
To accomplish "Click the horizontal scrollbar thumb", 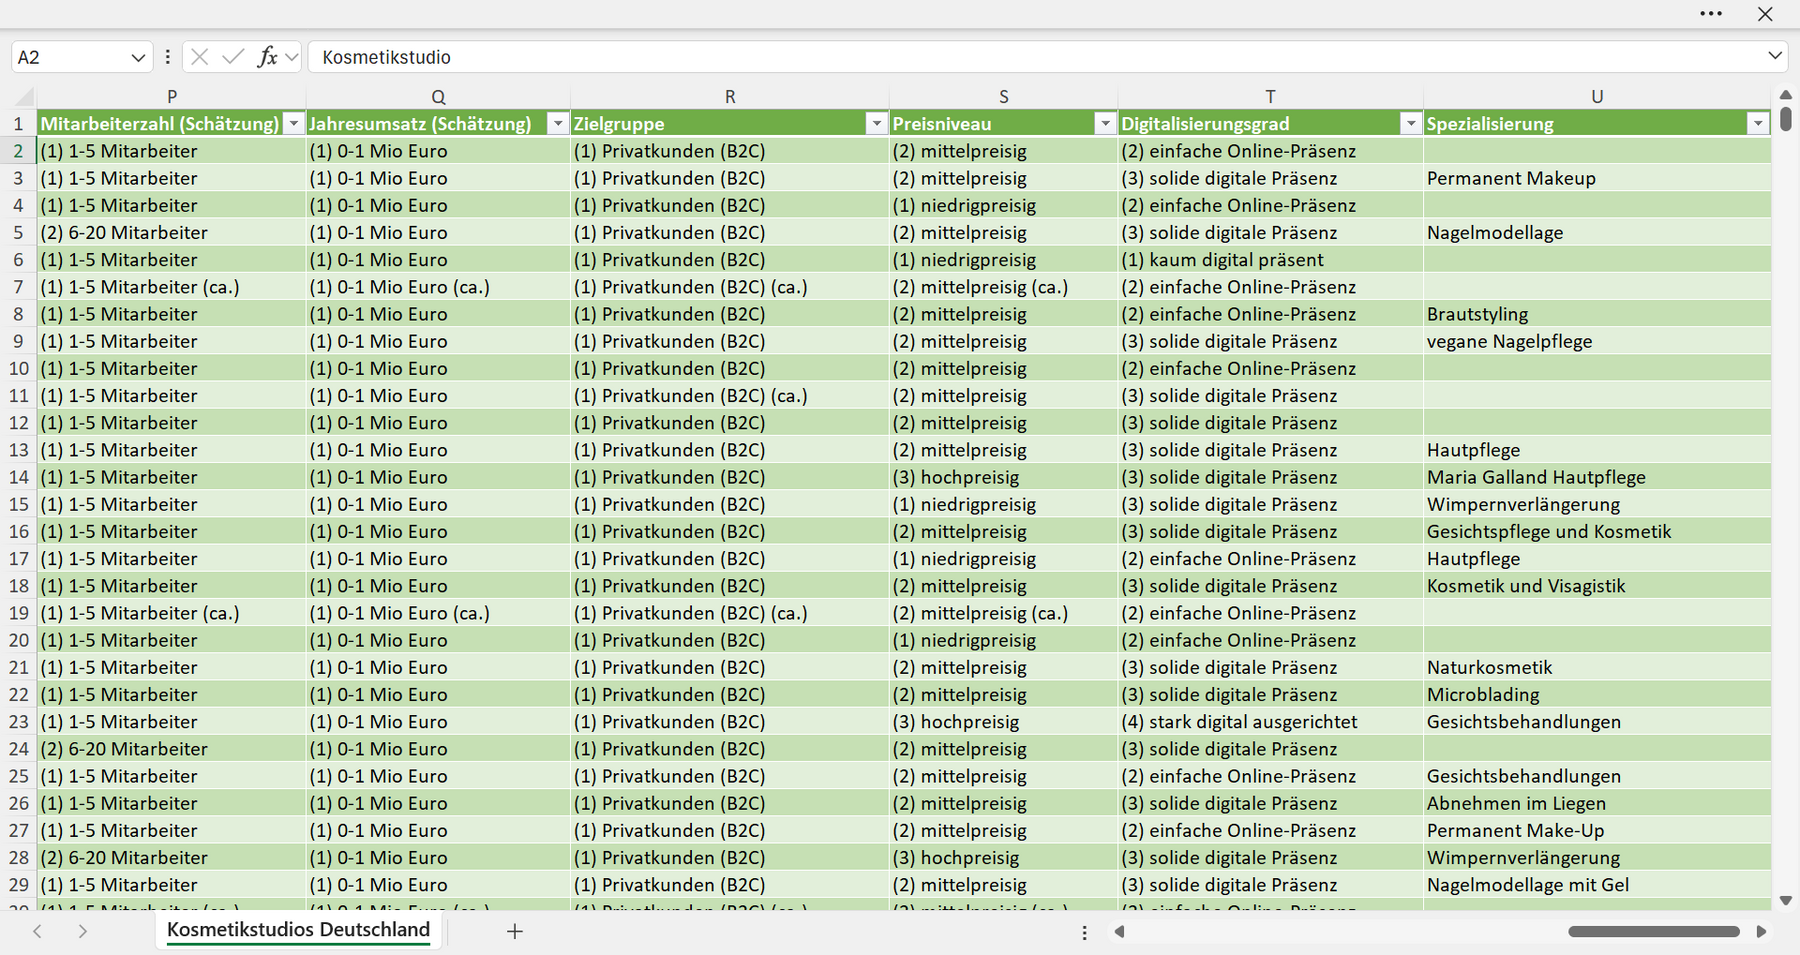I will [1654, 931].
